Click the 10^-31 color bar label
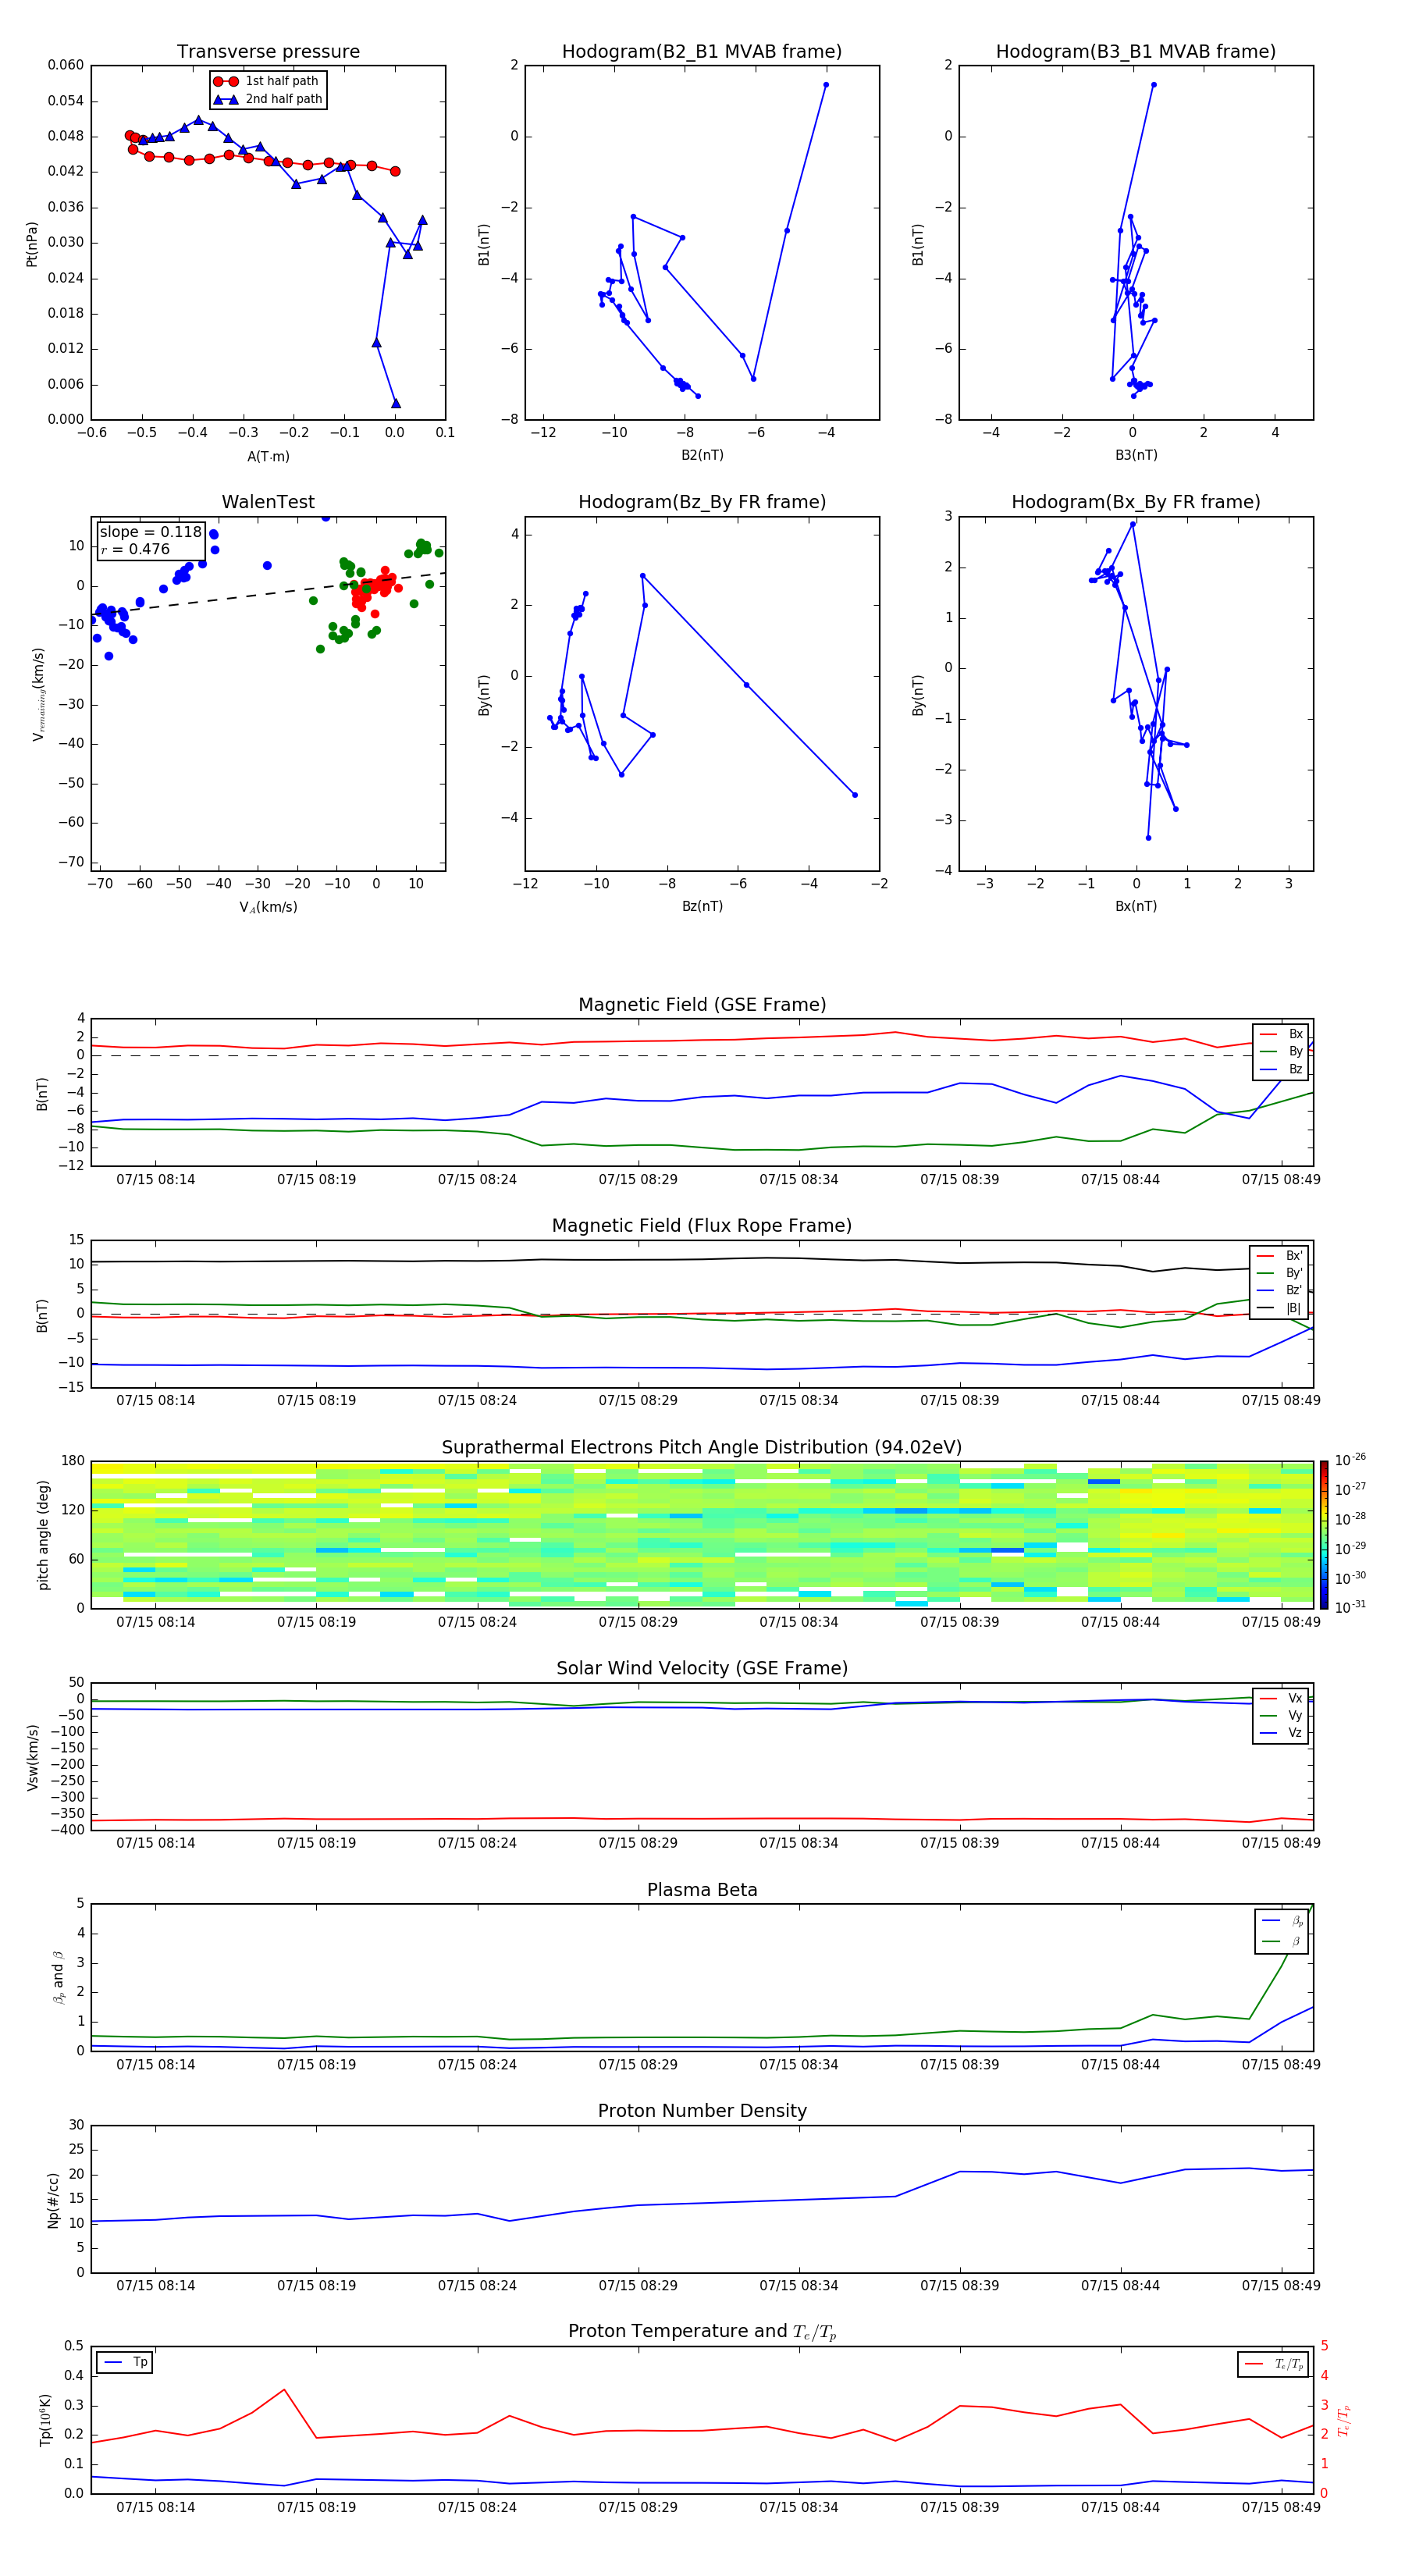 pos(1349,1607)
